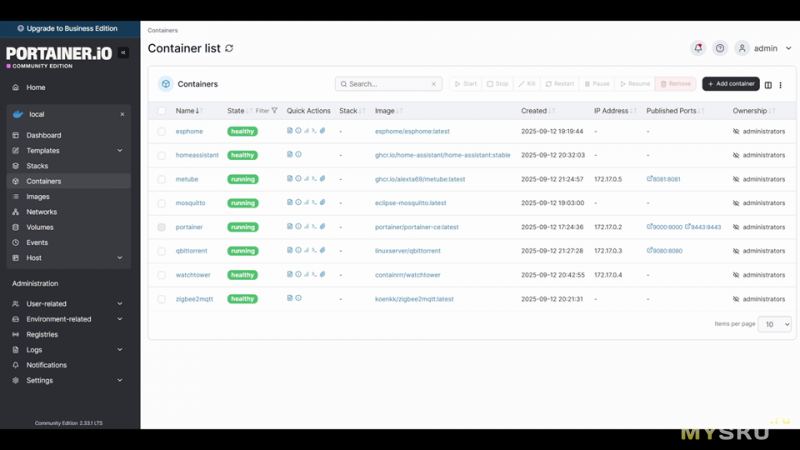Open table column visibility settings
Viewport: 800px width, 450px height.
point(768,85)
